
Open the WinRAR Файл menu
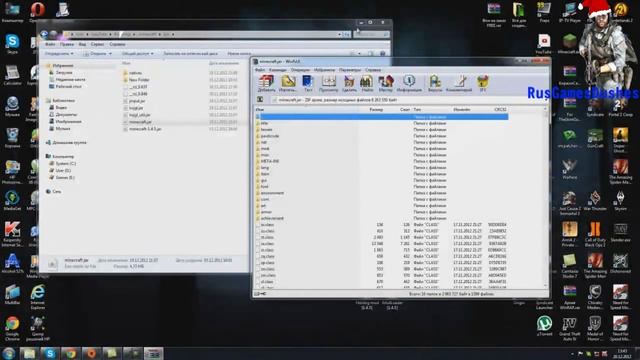pyautogui.click(x=260, y=70)
